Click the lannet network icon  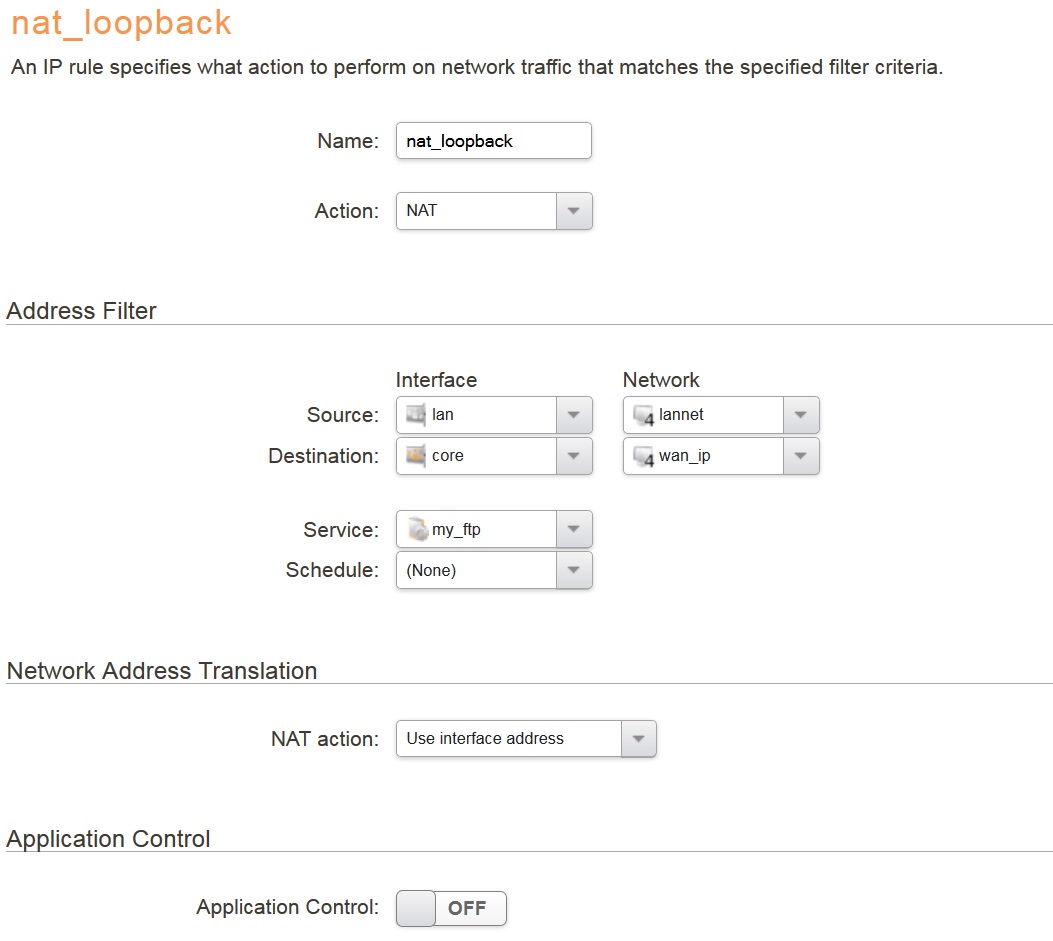pyautogui.click(x=643, y=415)
